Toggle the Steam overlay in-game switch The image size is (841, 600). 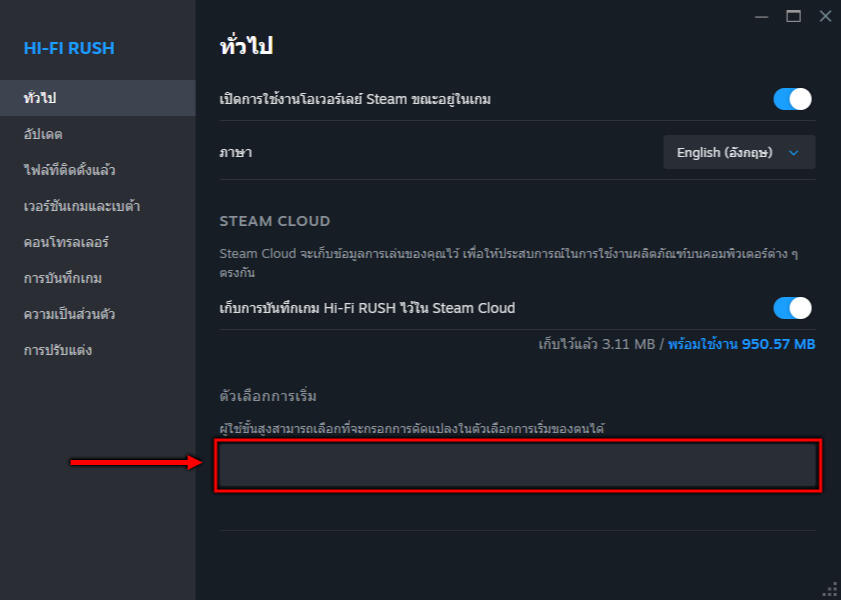792,99
